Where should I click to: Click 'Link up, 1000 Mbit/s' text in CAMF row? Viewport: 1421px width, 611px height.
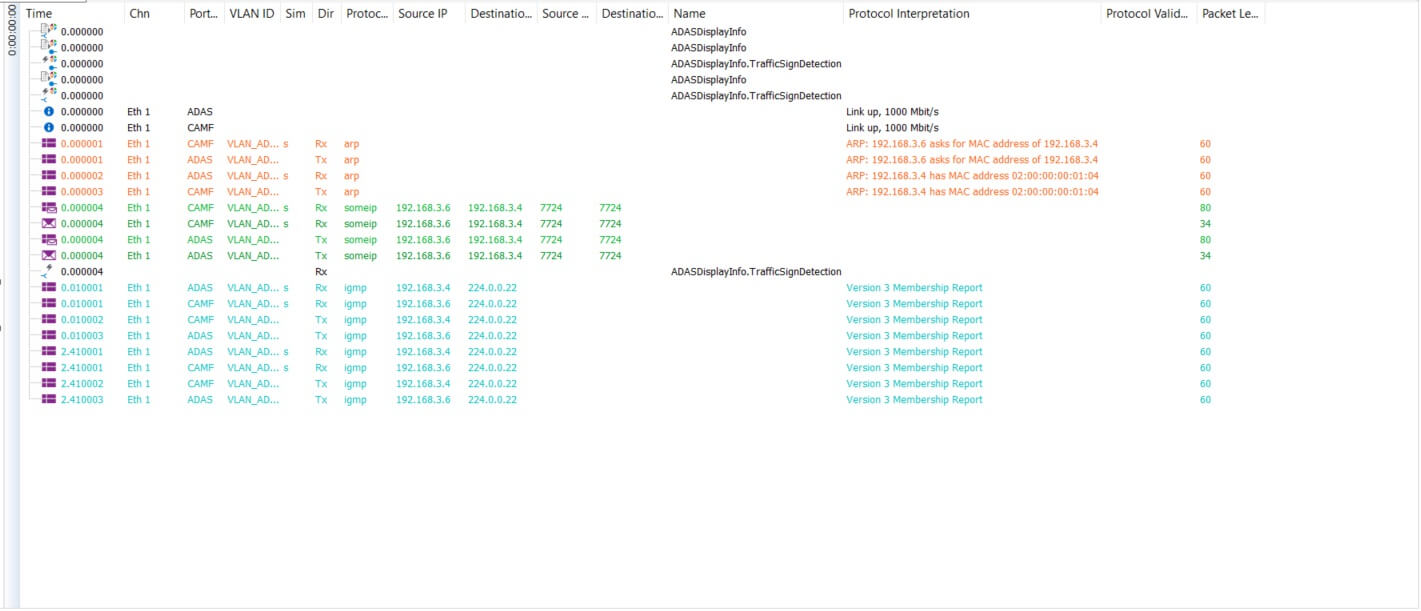point(892,128)
